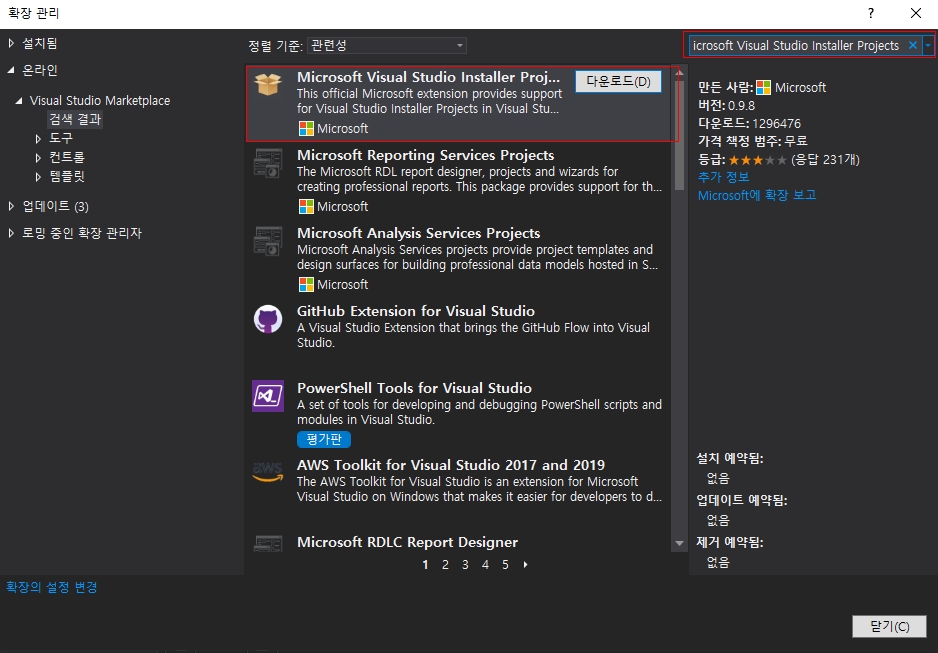The image size is (938, 653).
Task: Clear the search box with the X icon
Action: (x=913, y=45)
